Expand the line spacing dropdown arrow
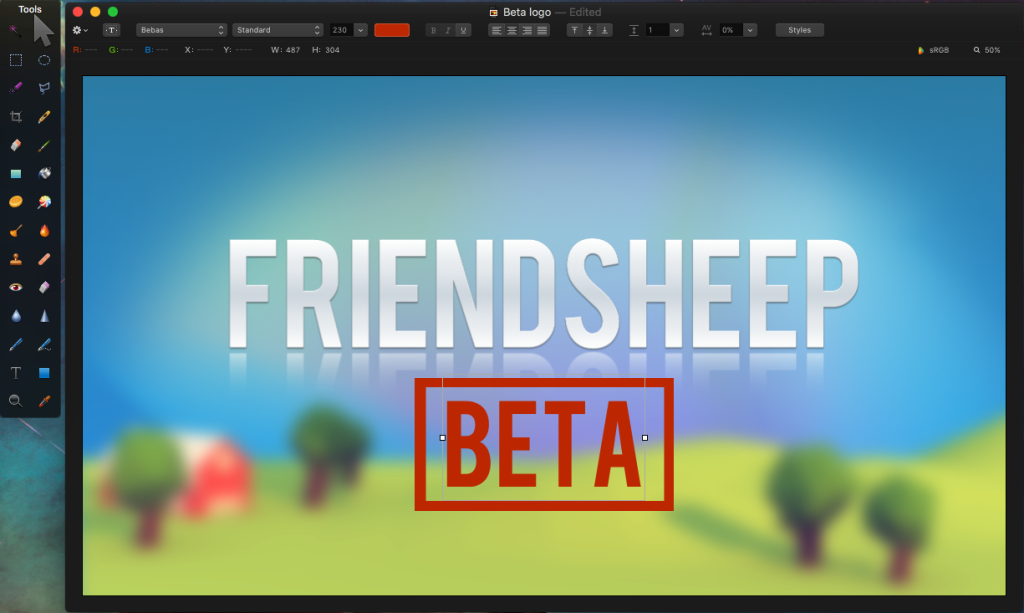The width and height of the screenshot is (1024, 613). point(677,30)
